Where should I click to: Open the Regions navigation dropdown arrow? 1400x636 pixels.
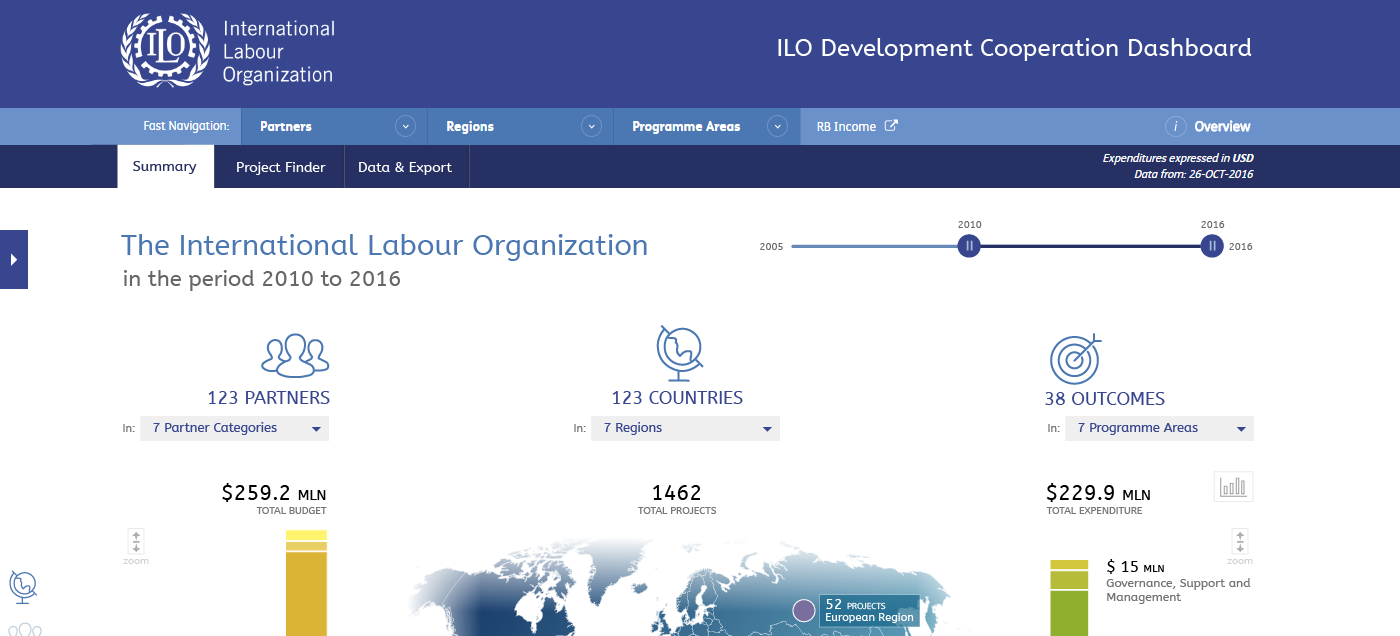[592, 126]
